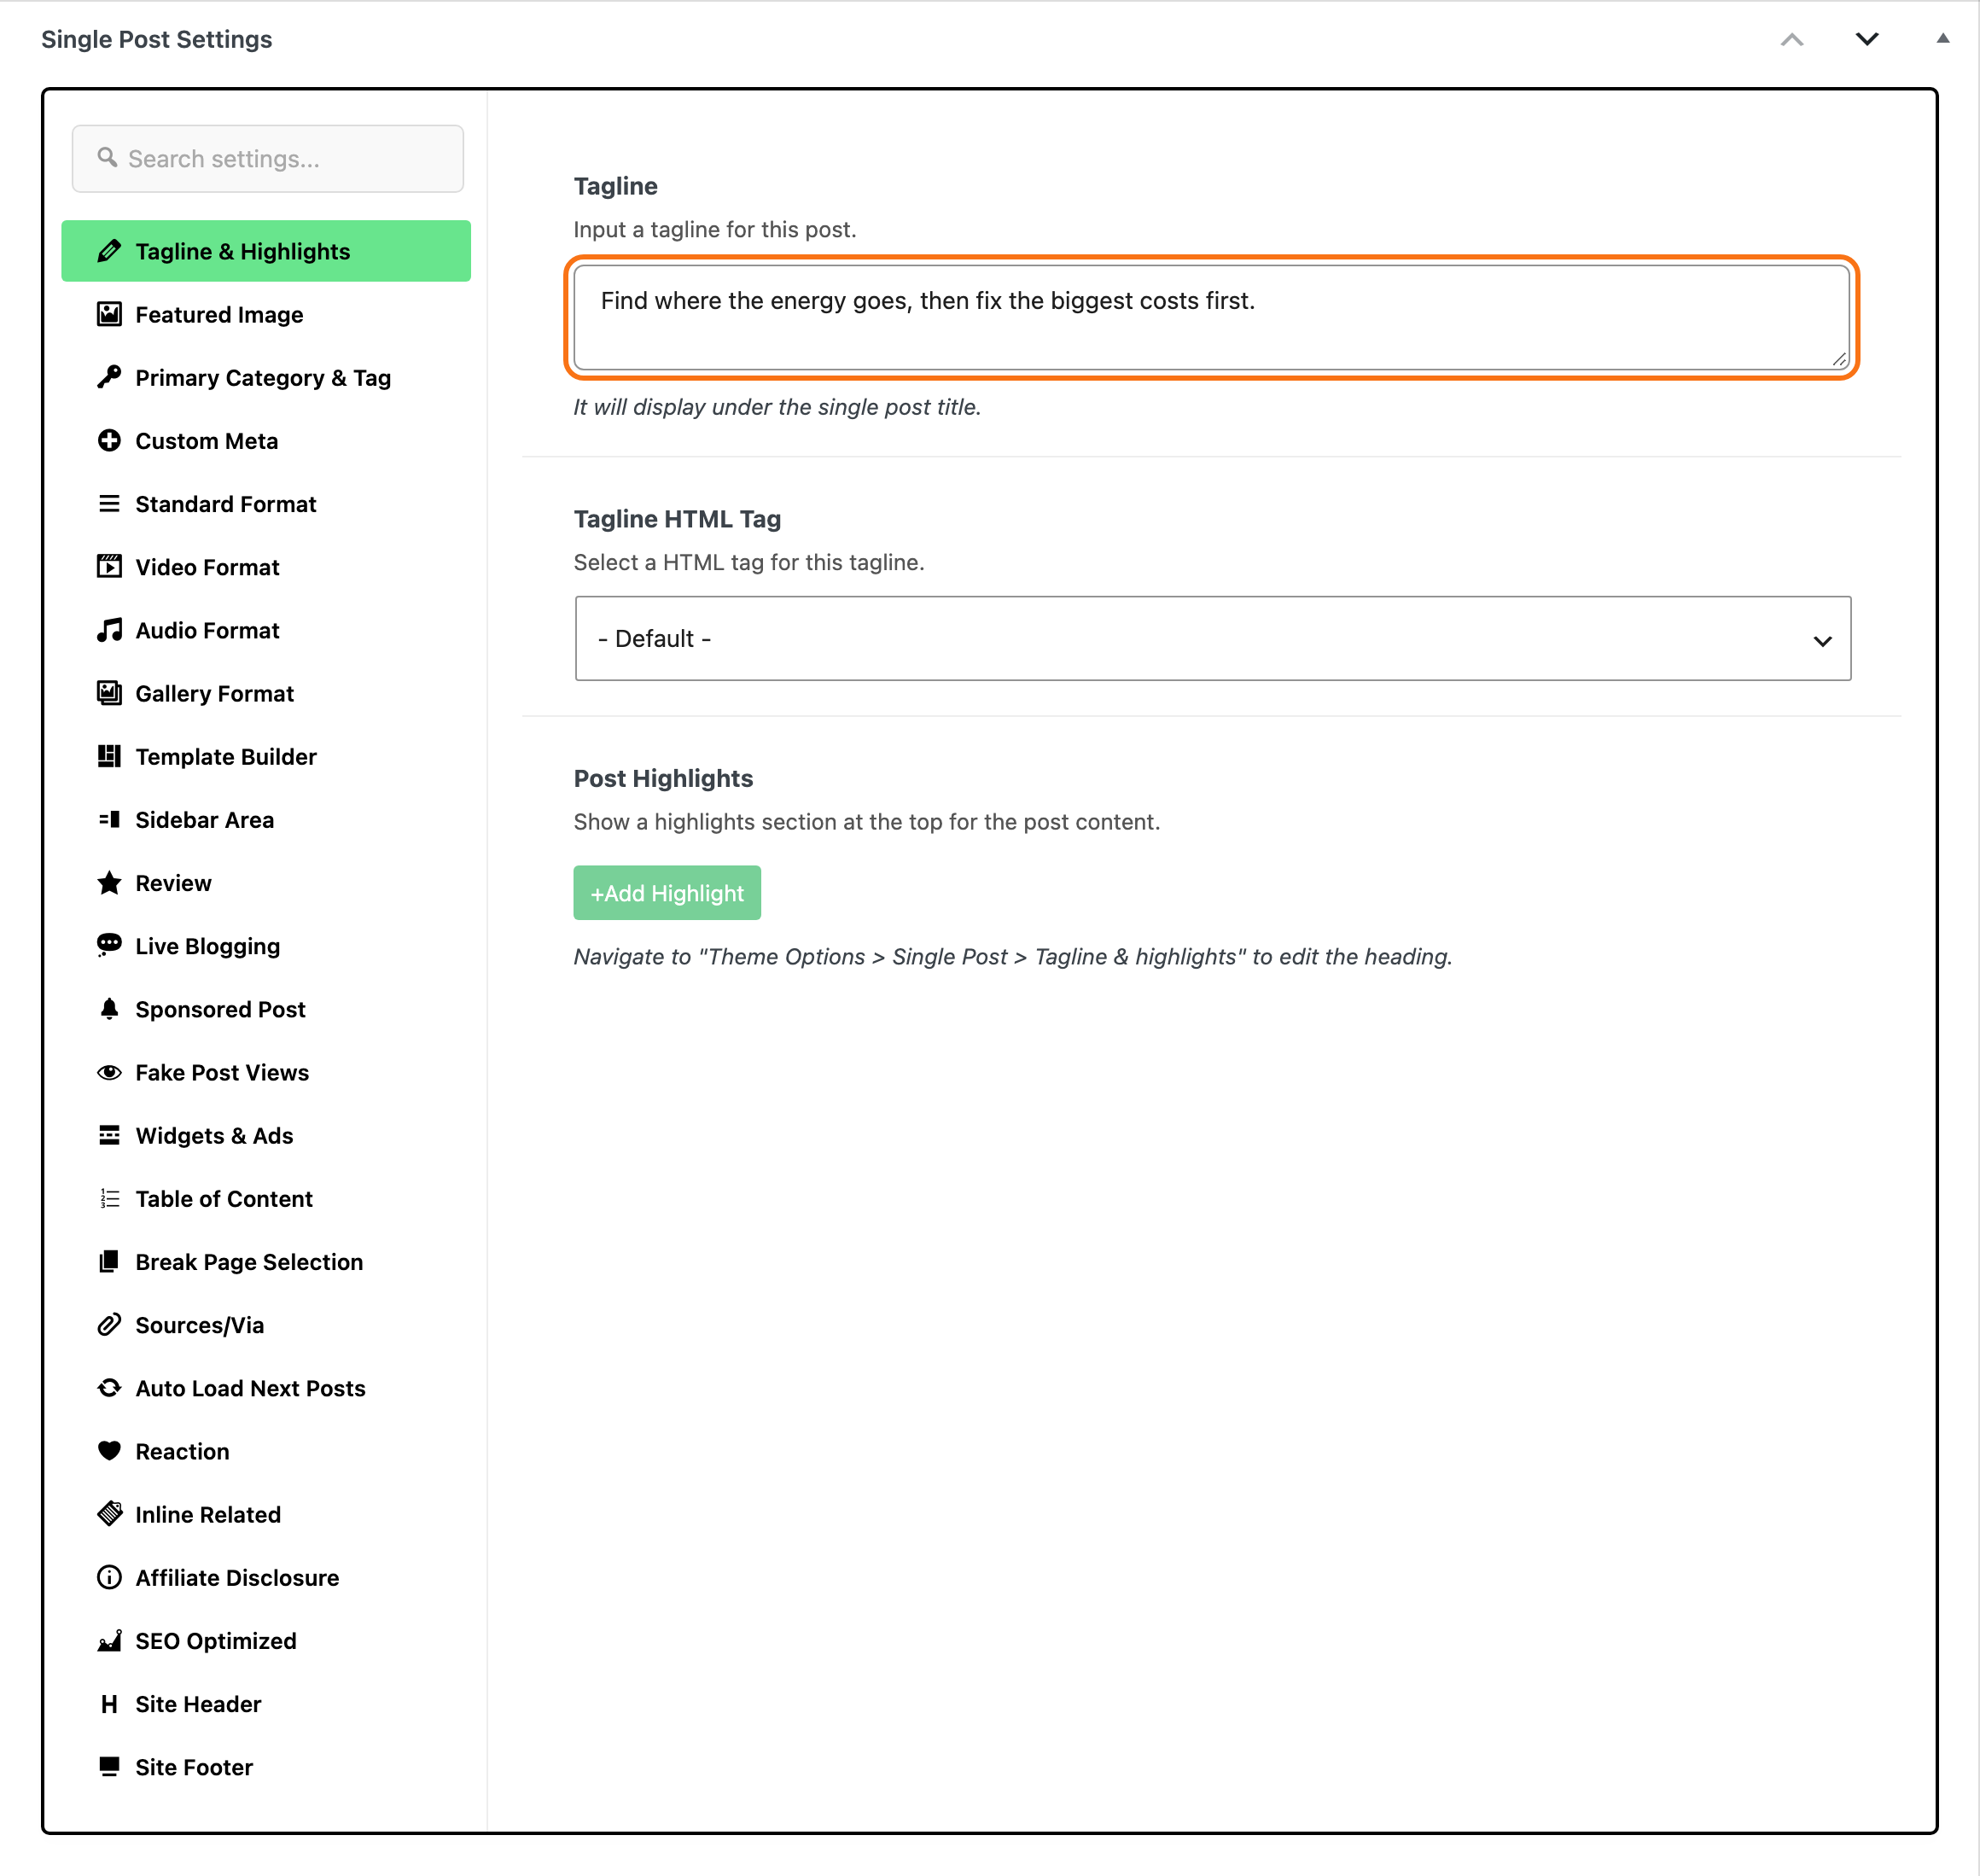Viewport: 1980px width, 1876px height.
Task: Move Single Post Settings panel down
Action: click(1866, 39)
